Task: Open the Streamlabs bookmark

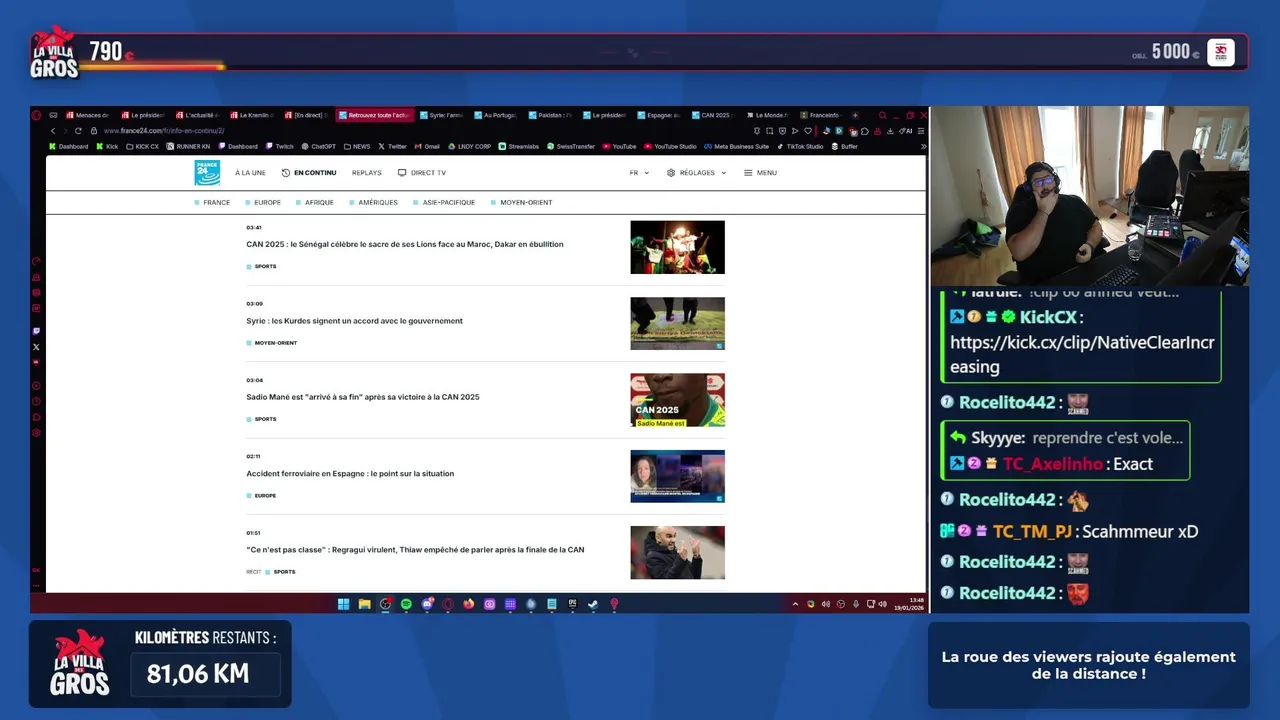Action: (519, 146)
